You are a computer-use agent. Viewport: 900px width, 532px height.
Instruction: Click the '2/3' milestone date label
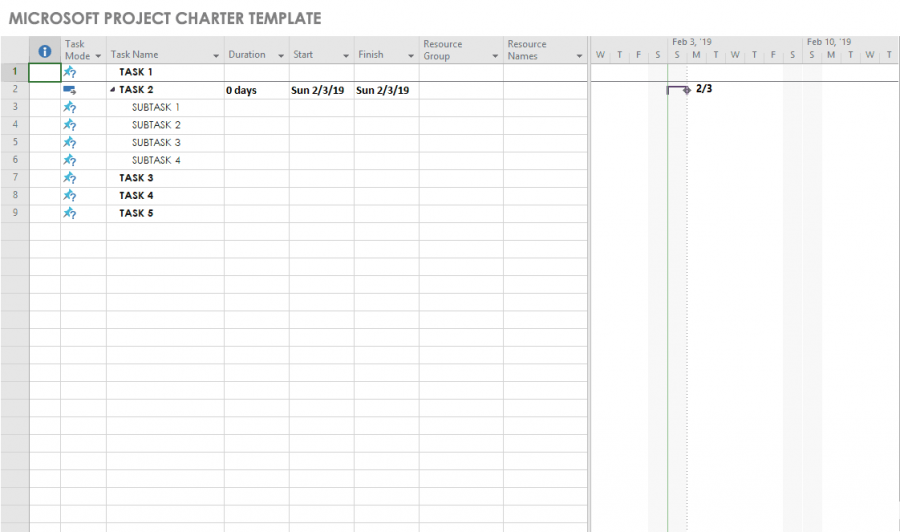click(704, 89)
